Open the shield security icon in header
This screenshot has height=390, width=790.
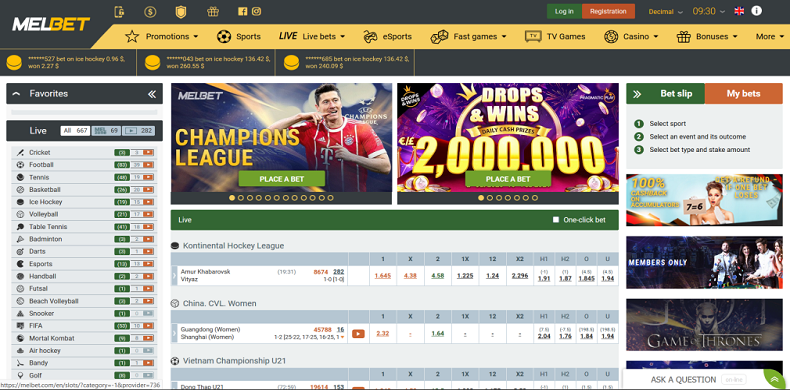pyautogui.click(x=181, y=12)
